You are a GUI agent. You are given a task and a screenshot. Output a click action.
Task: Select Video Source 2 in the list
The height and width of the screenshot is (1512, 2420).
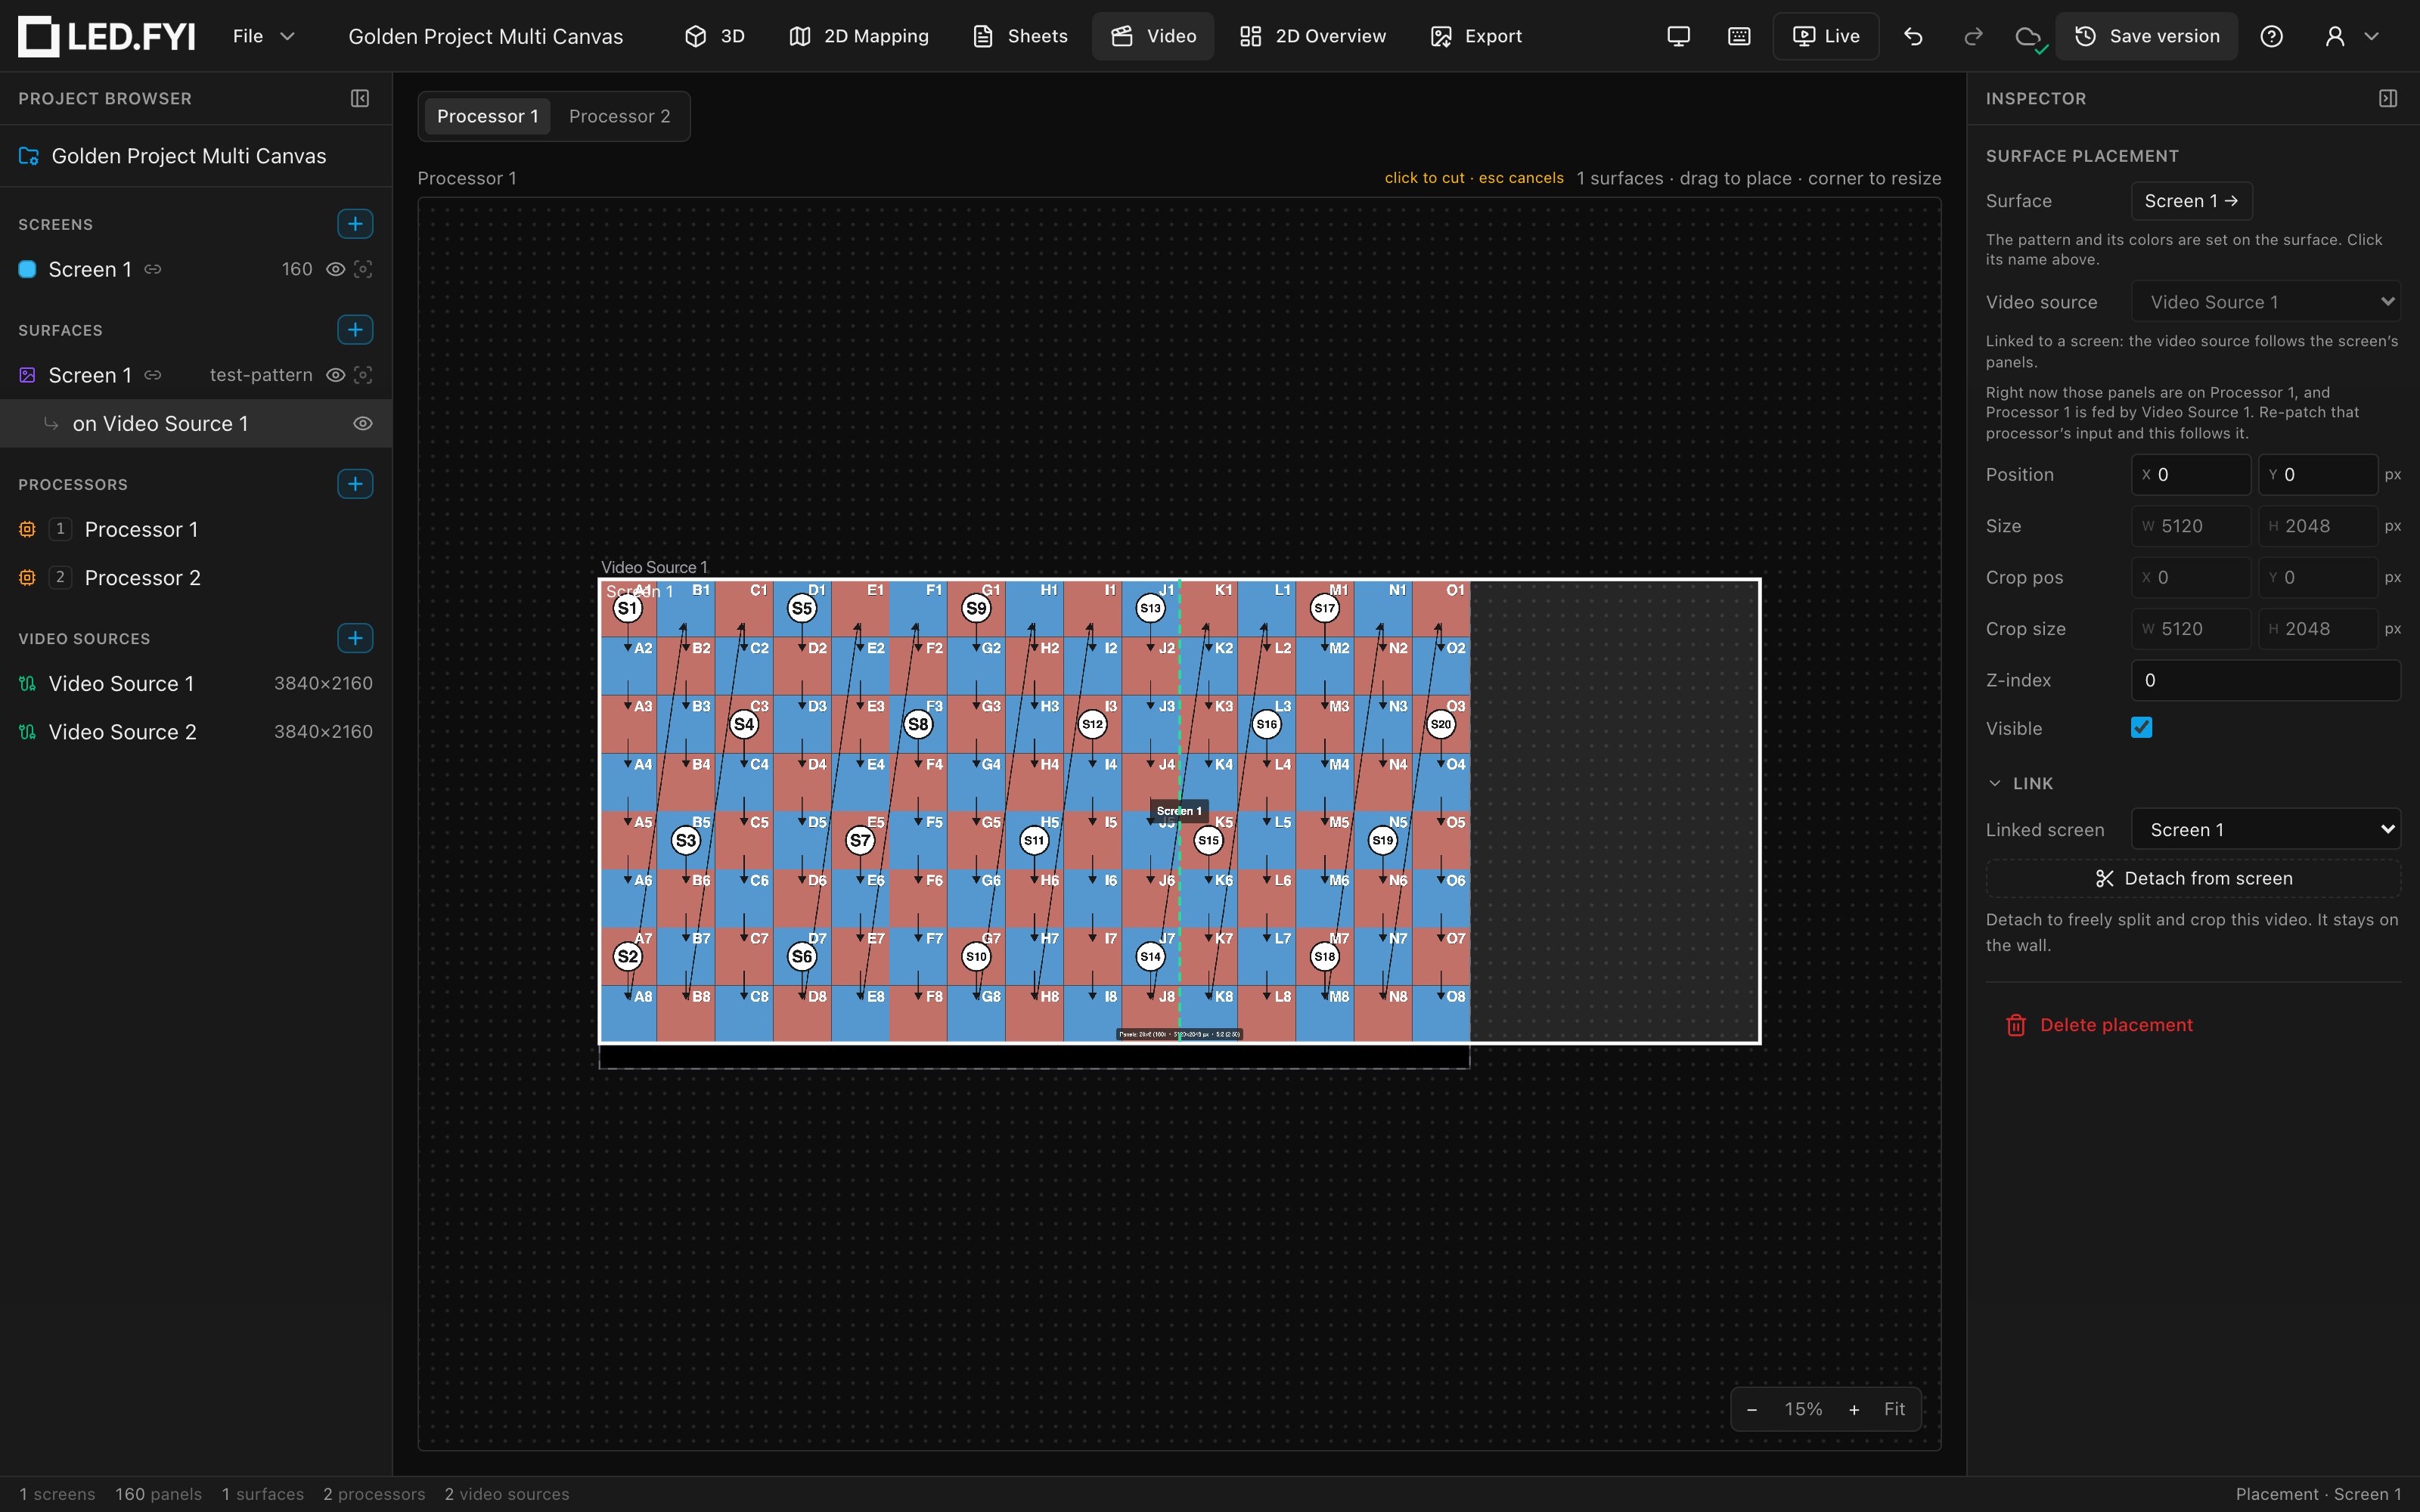pyautogui.click(x=196, y=732)
